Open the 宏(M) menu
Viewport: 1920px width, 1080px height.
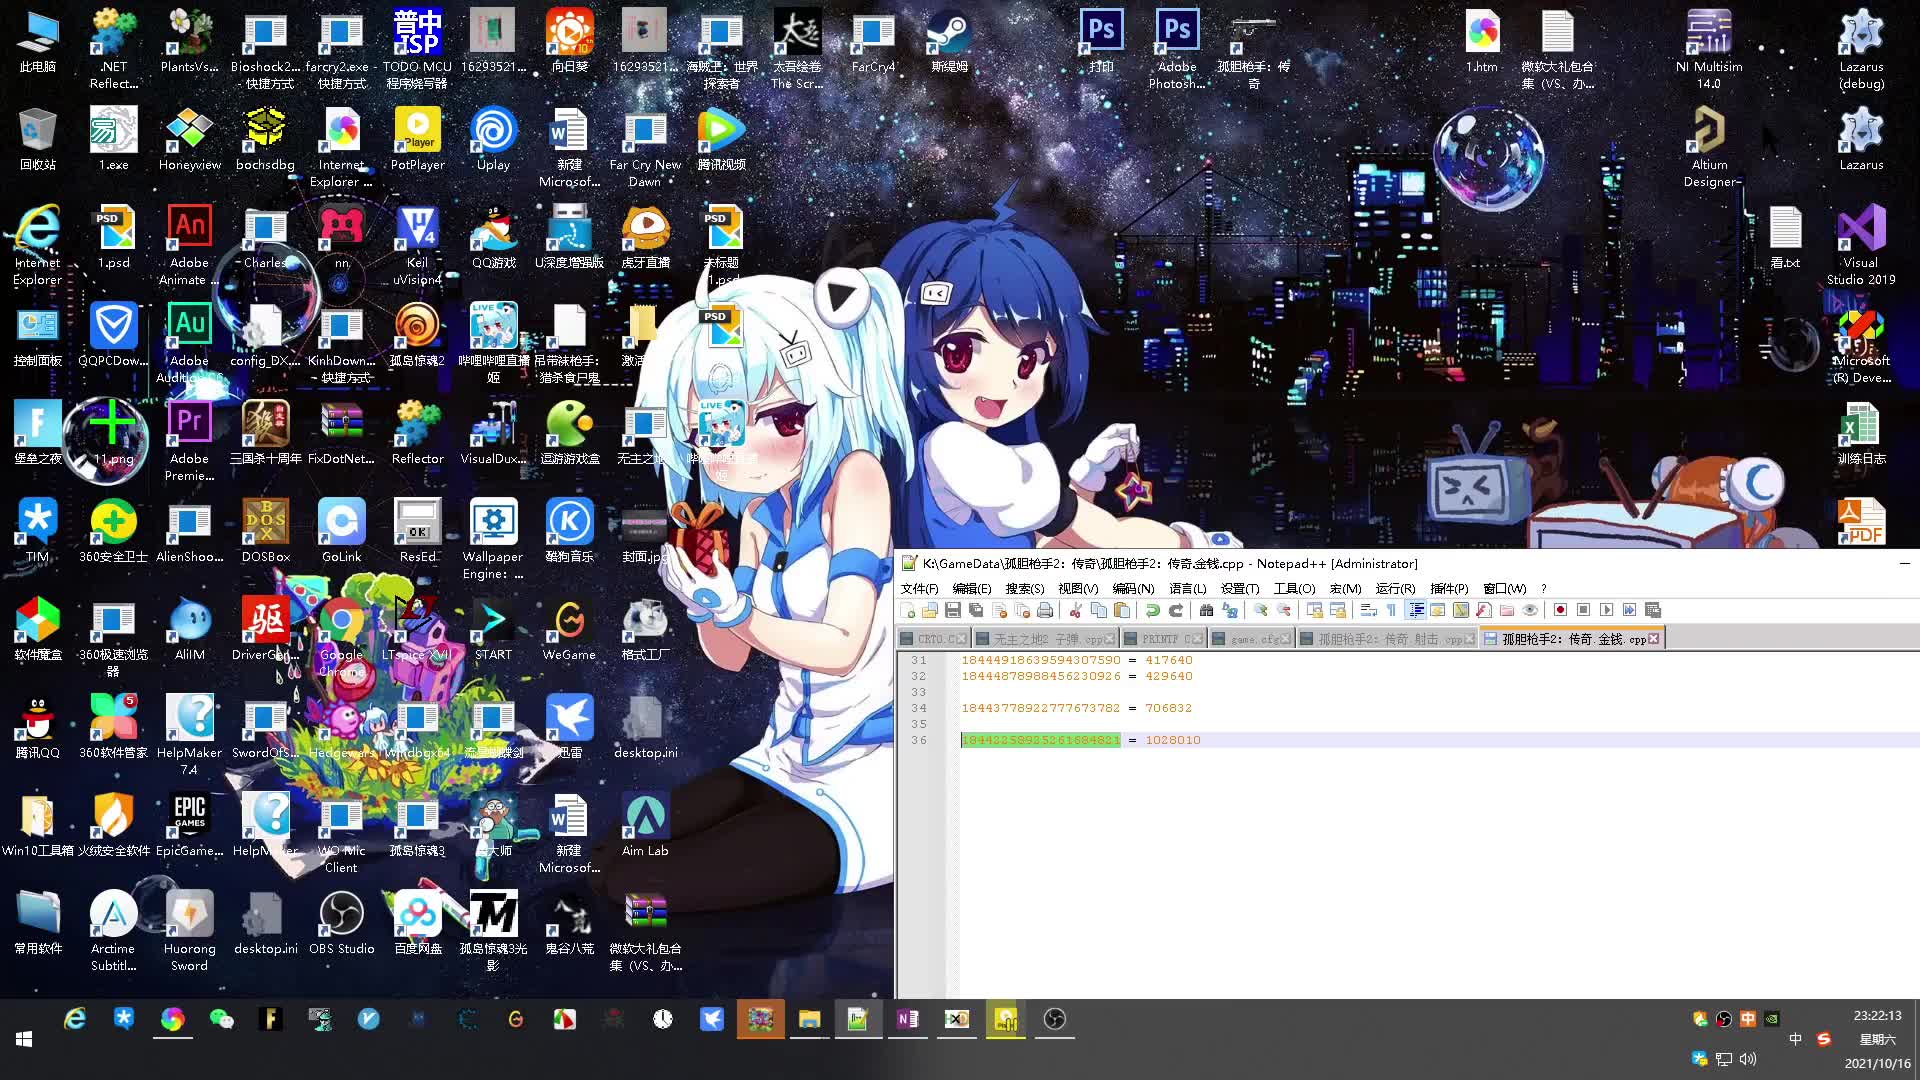[x=1345, y=588]
